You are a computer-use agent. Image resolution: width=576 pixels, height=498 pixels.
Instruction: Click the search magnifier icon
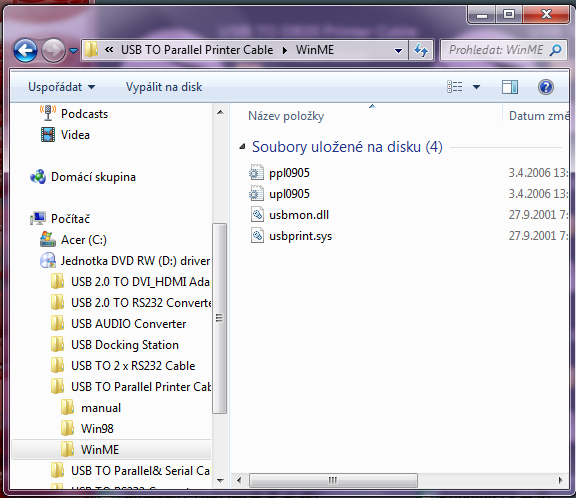pyautogui.click(x=555, y=50)
